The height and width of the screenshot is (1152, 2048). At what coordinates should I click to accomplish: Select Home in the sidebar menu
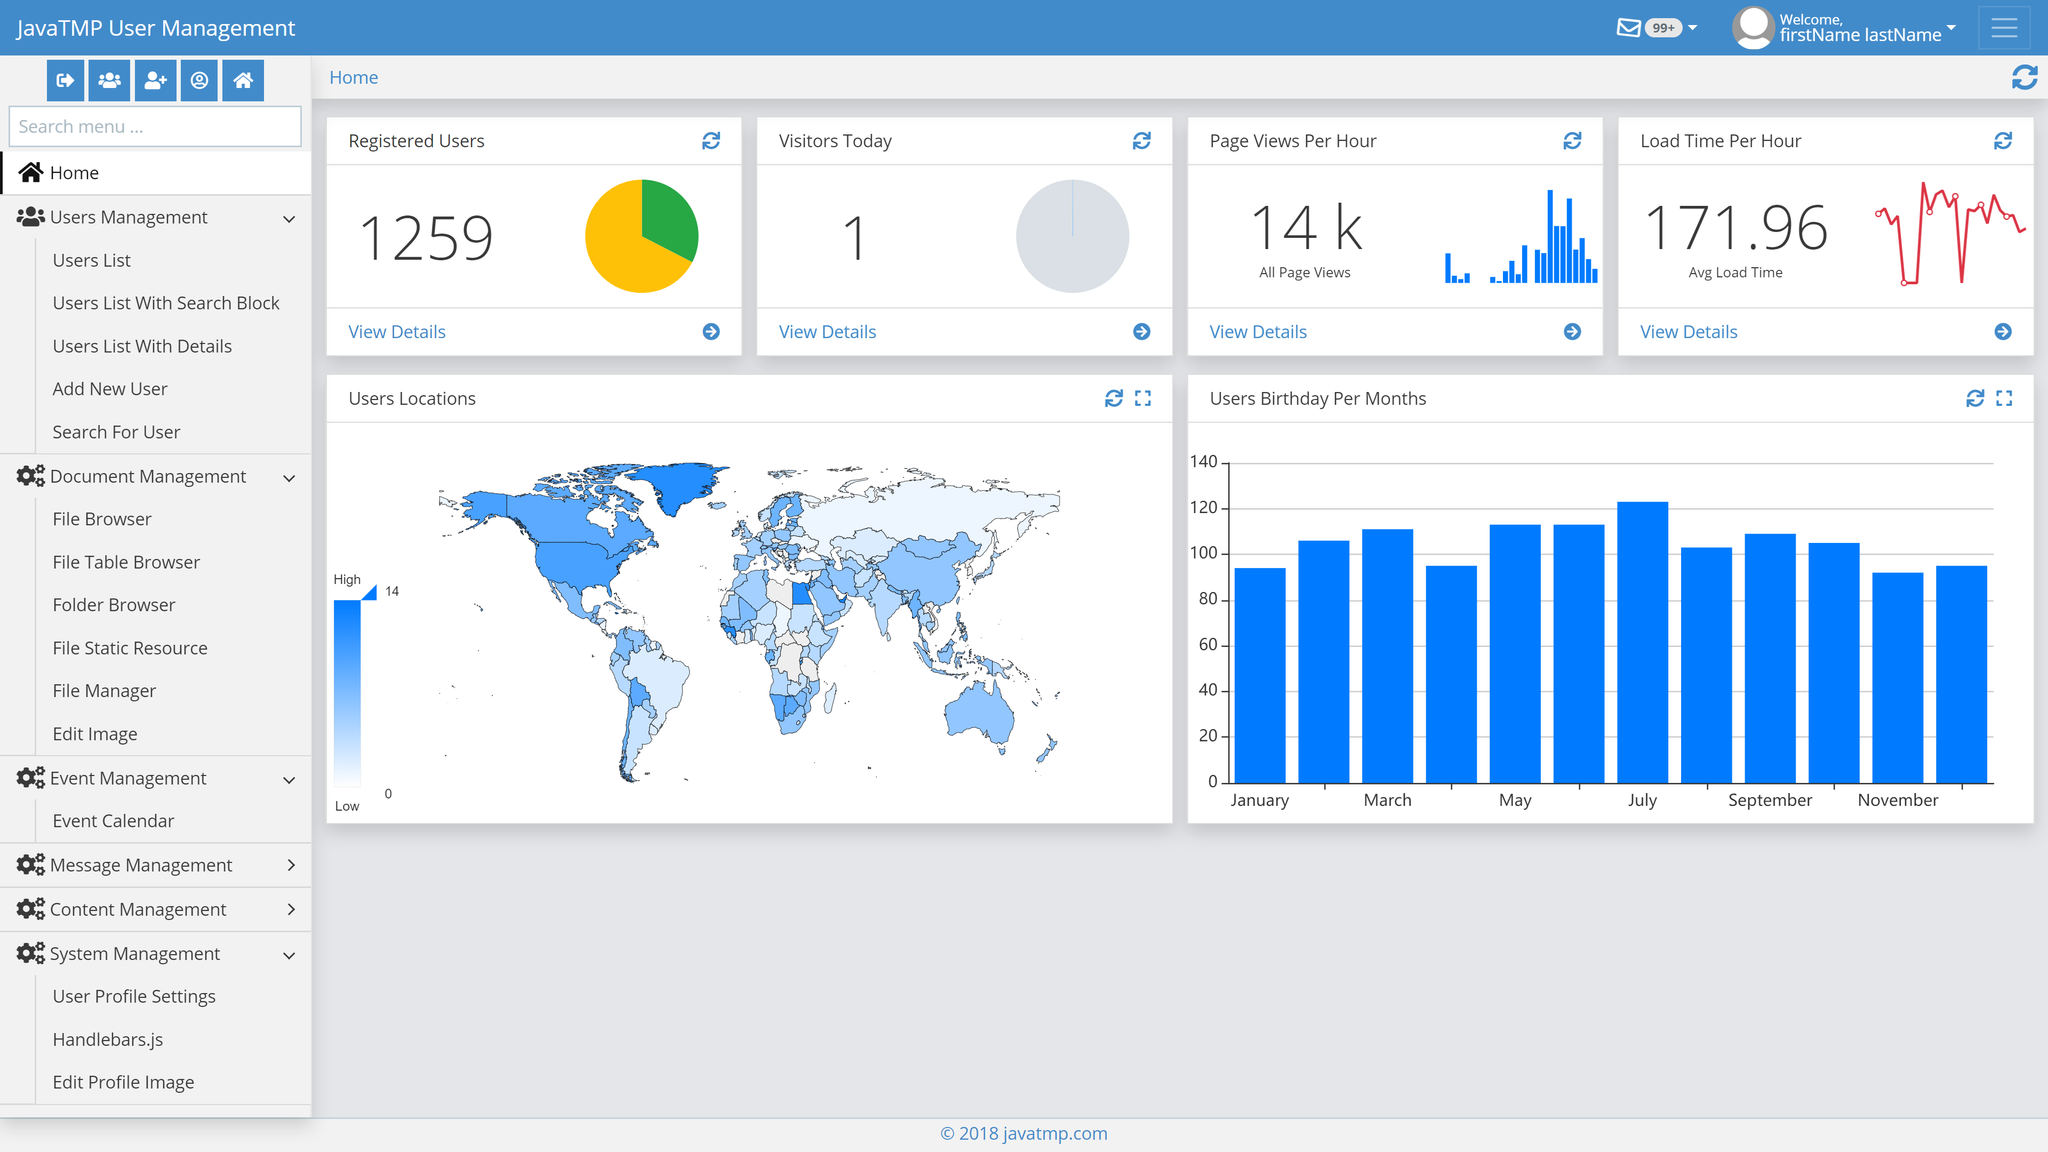pos(155,172)
